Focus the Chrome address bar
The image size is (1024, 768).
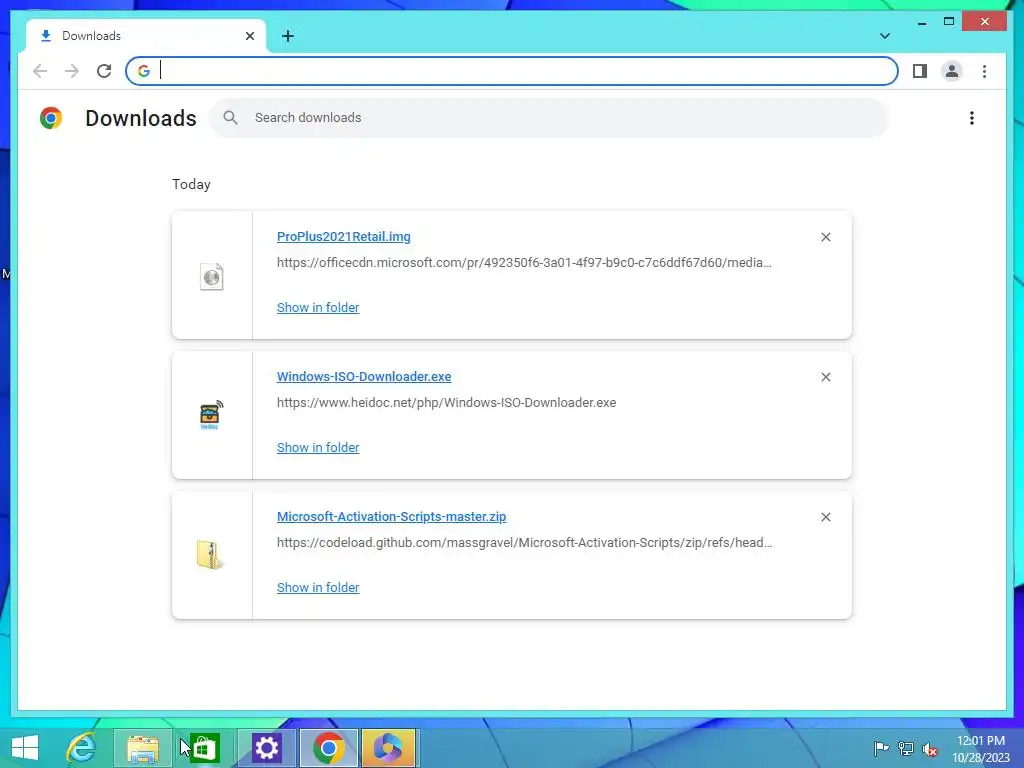coord(511,71)
